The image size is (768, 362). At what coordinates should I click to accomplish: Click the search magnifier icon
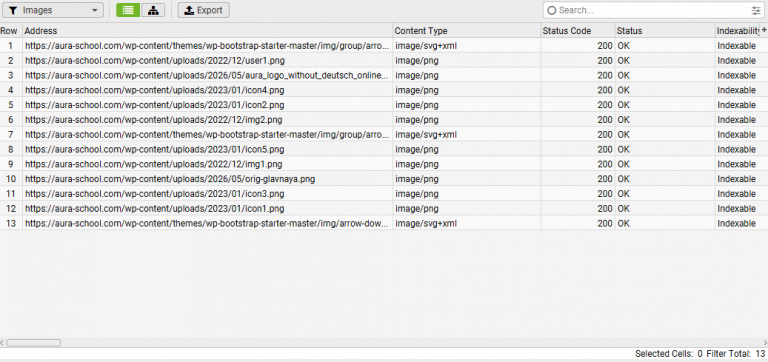pyautogui.click(x=552, y=10)
